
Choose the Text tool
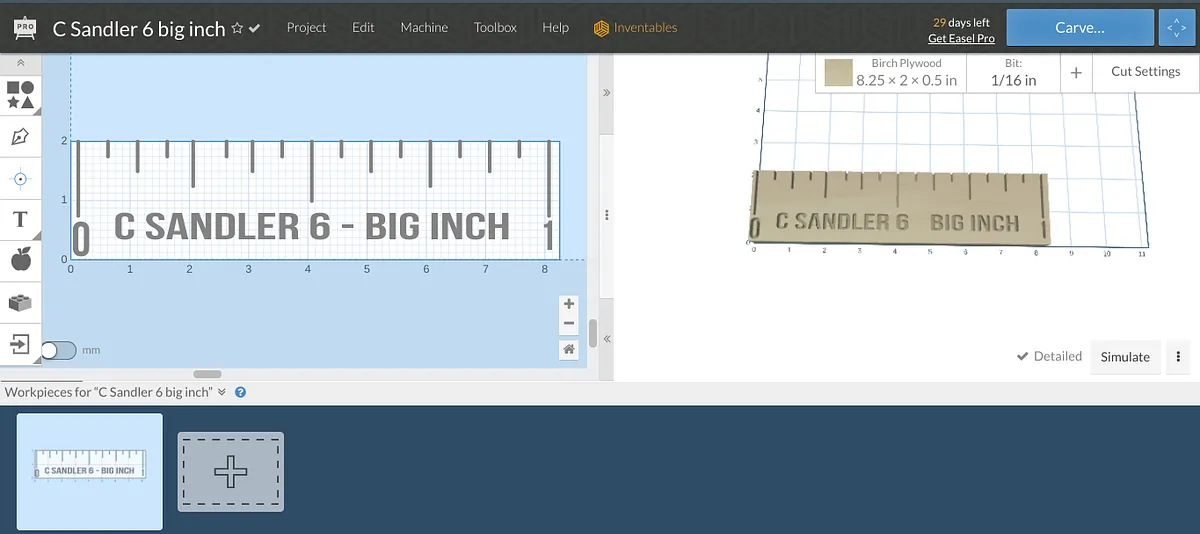[x=20, y=219]
